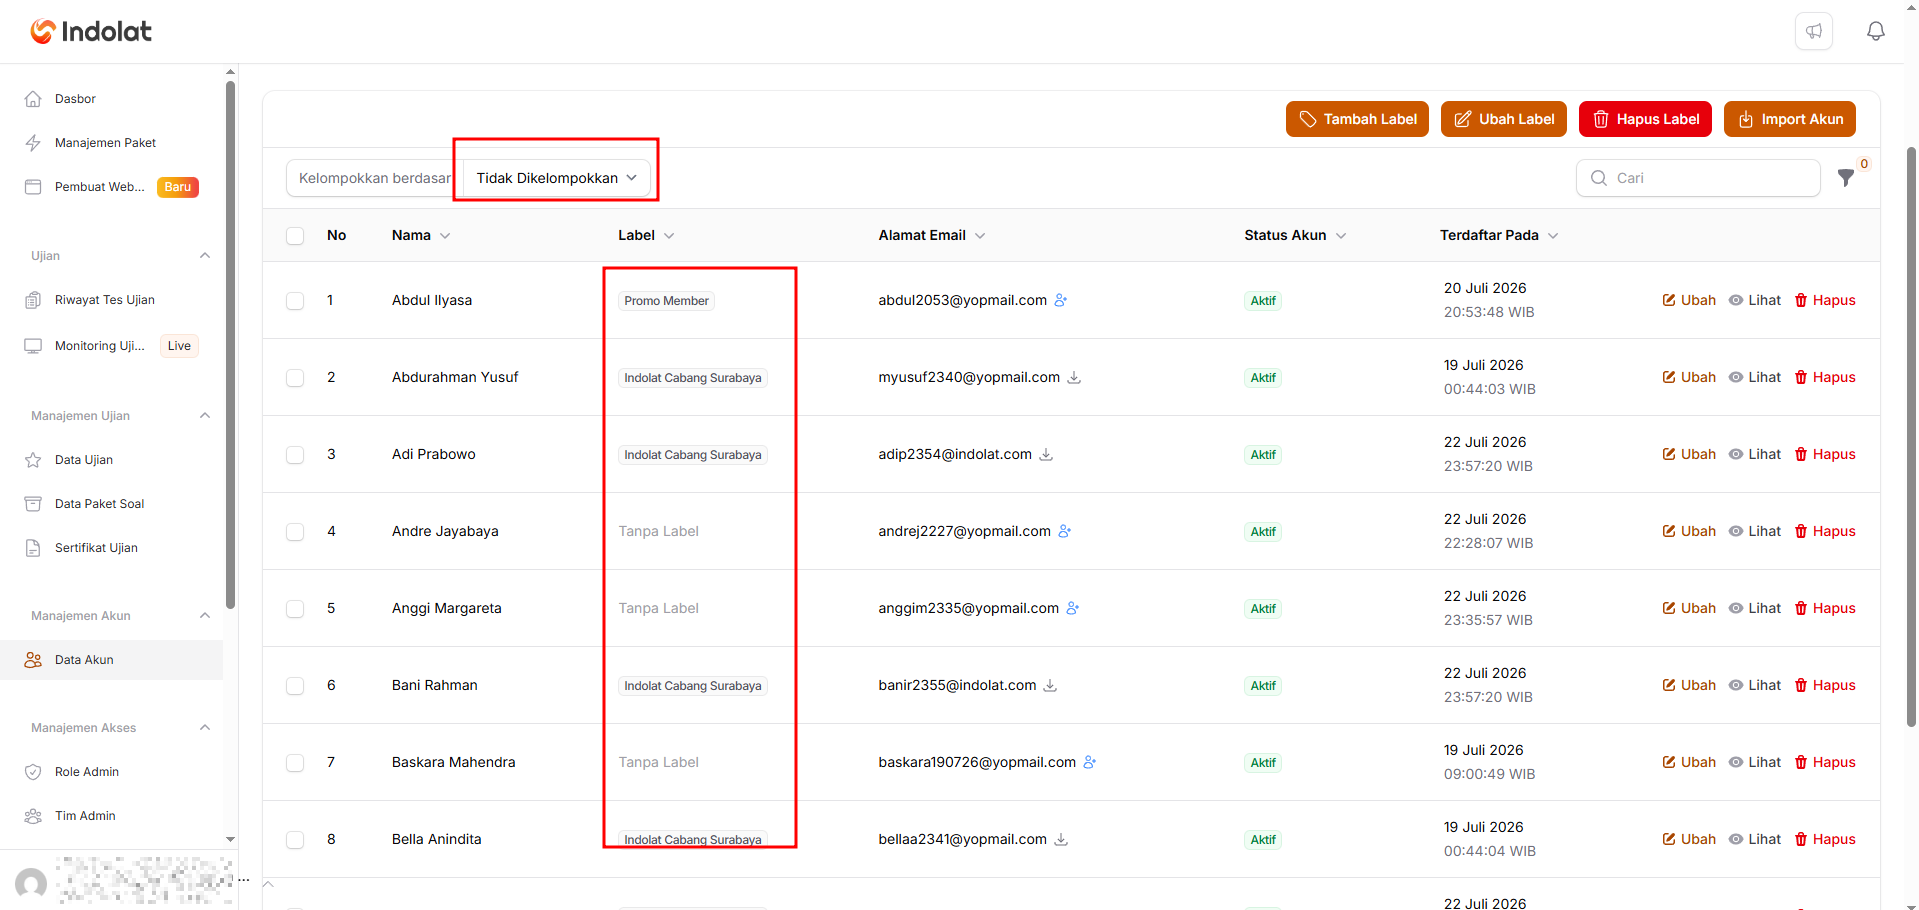1919x910 pixels.
Task: Click the Promo Member label tag
Action: point(667,301)
